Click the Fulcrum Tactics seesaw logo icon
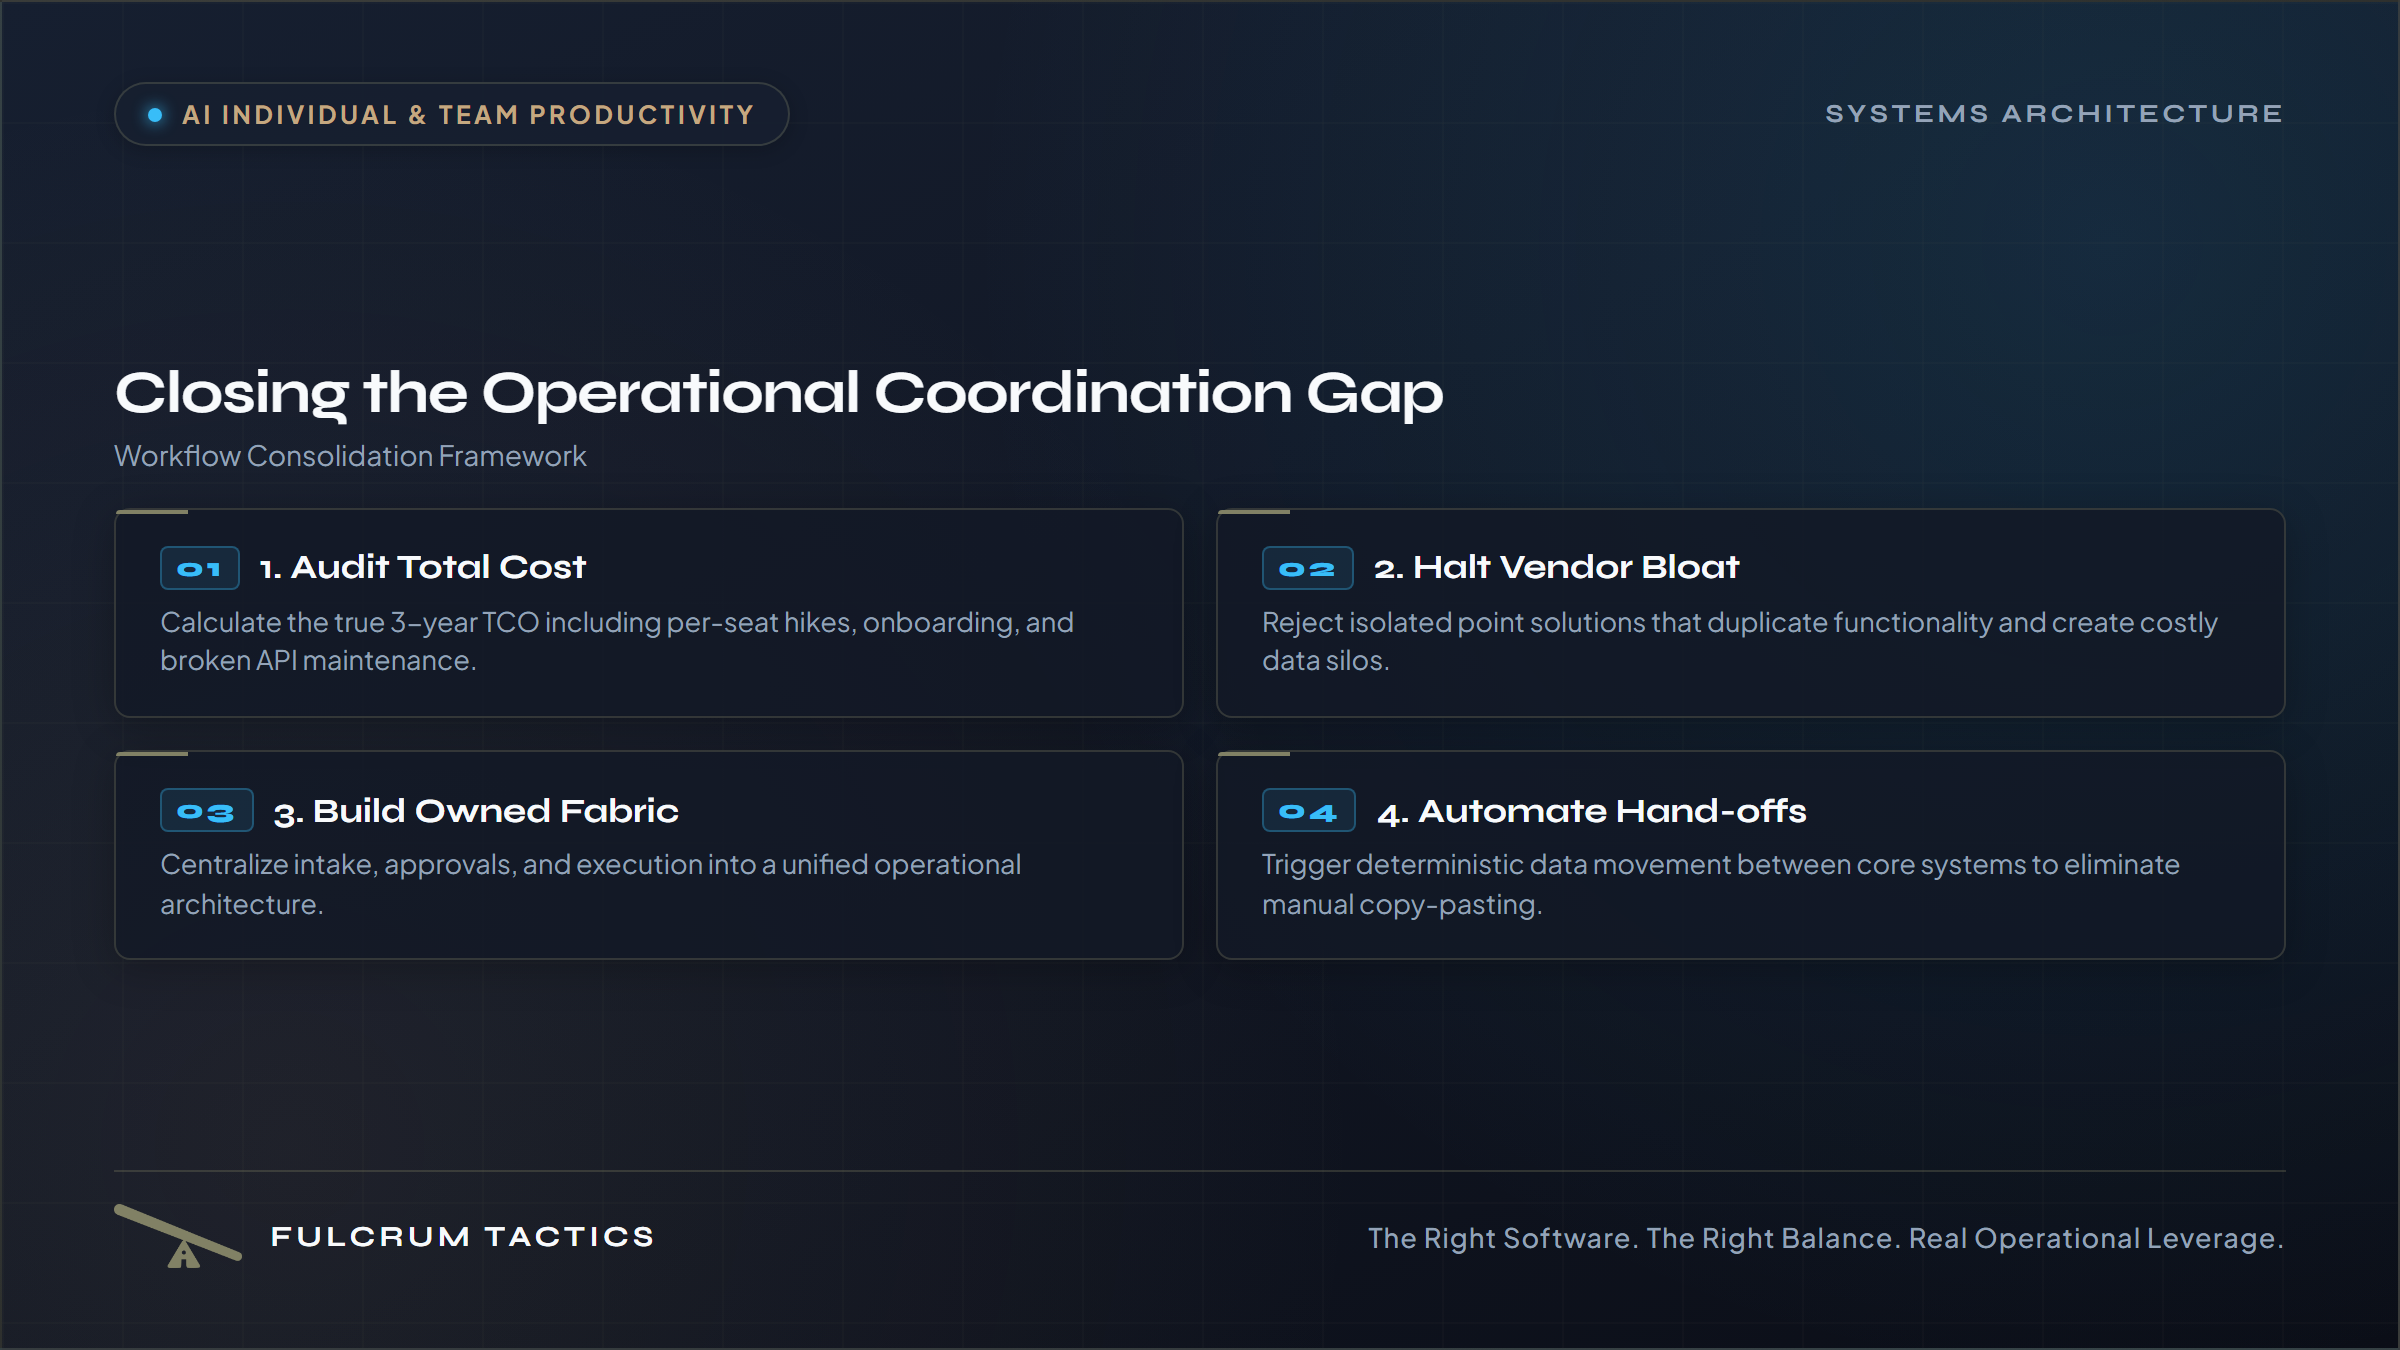 [178, 1236]
